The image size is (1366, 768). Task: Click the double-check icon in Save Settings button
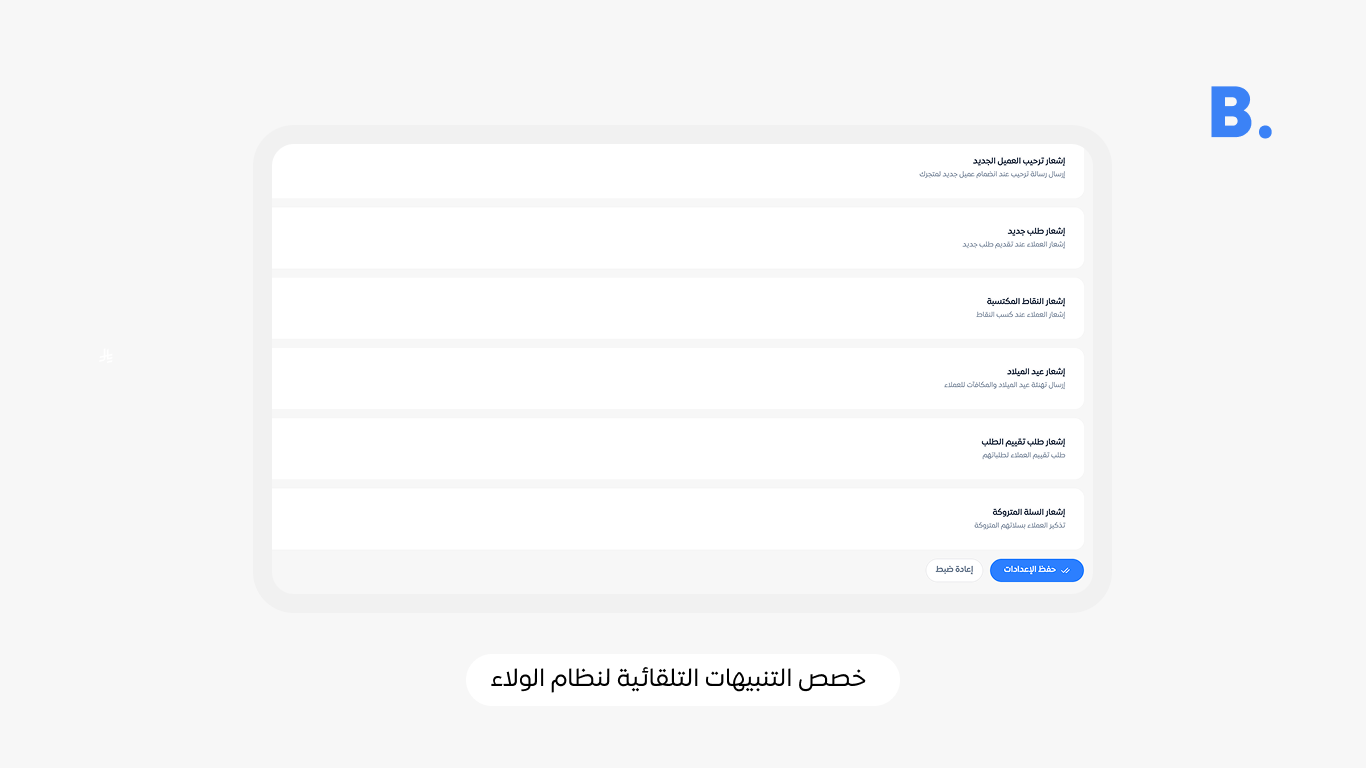click(x=1066, y=570)
